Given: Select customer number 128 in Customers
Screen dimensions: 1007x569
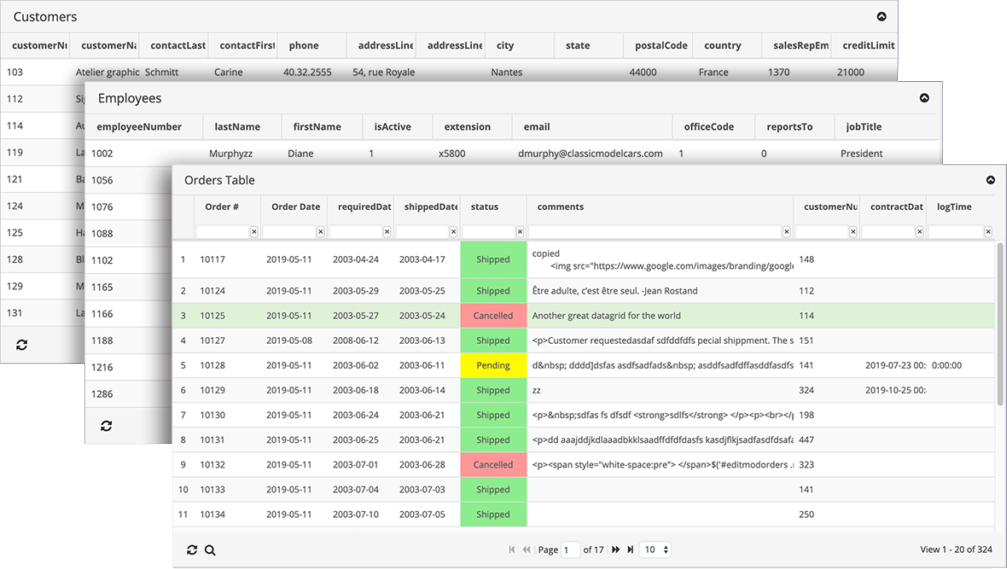Looking at the screenshot, I should click(x=15, y=259).
